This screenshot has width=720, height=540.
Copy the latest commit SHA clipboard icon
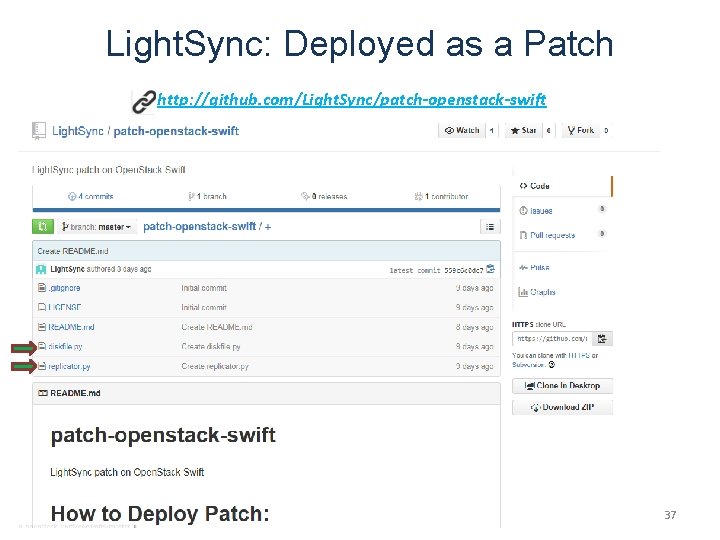(x=490, y=269)
